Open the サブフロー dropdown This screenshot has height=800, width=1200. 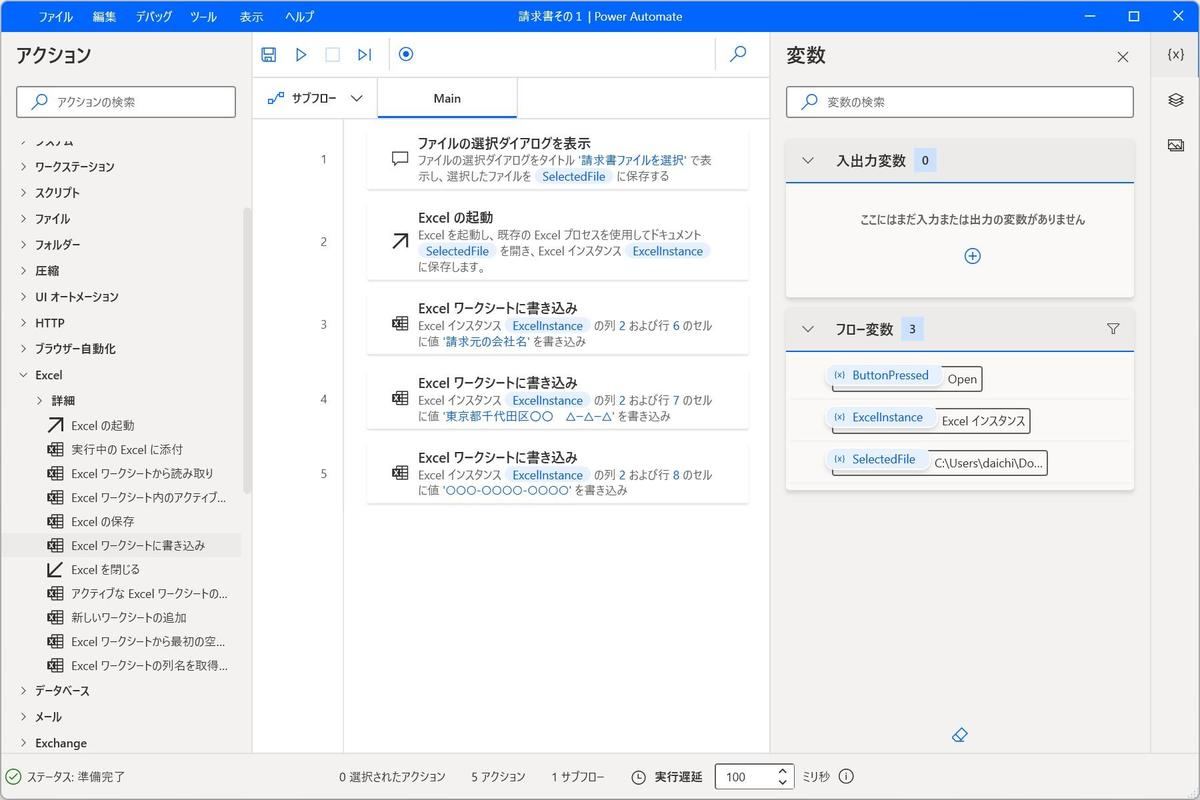coord(315,98)
